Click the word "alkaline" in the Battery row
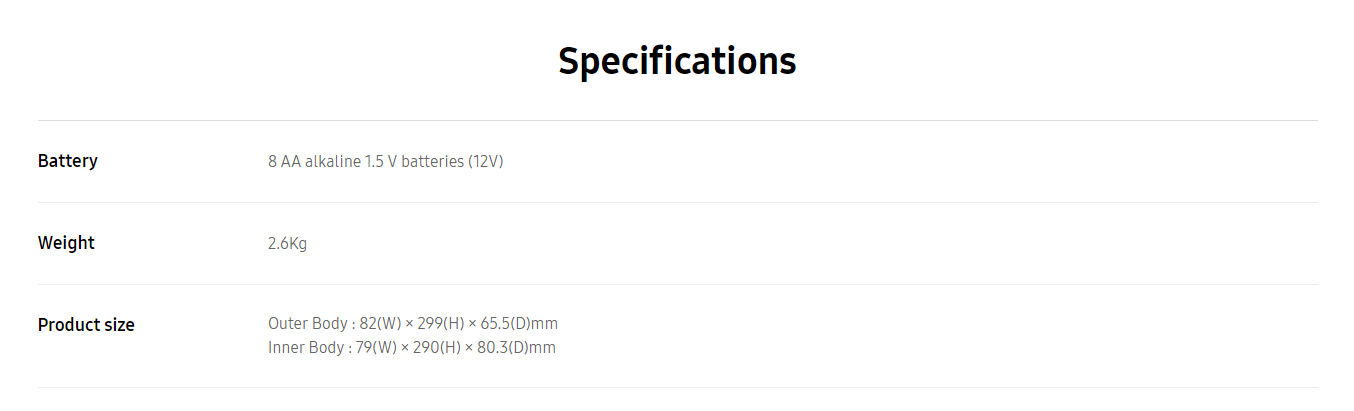This screenshot has height=411, width=1354. 332,161
